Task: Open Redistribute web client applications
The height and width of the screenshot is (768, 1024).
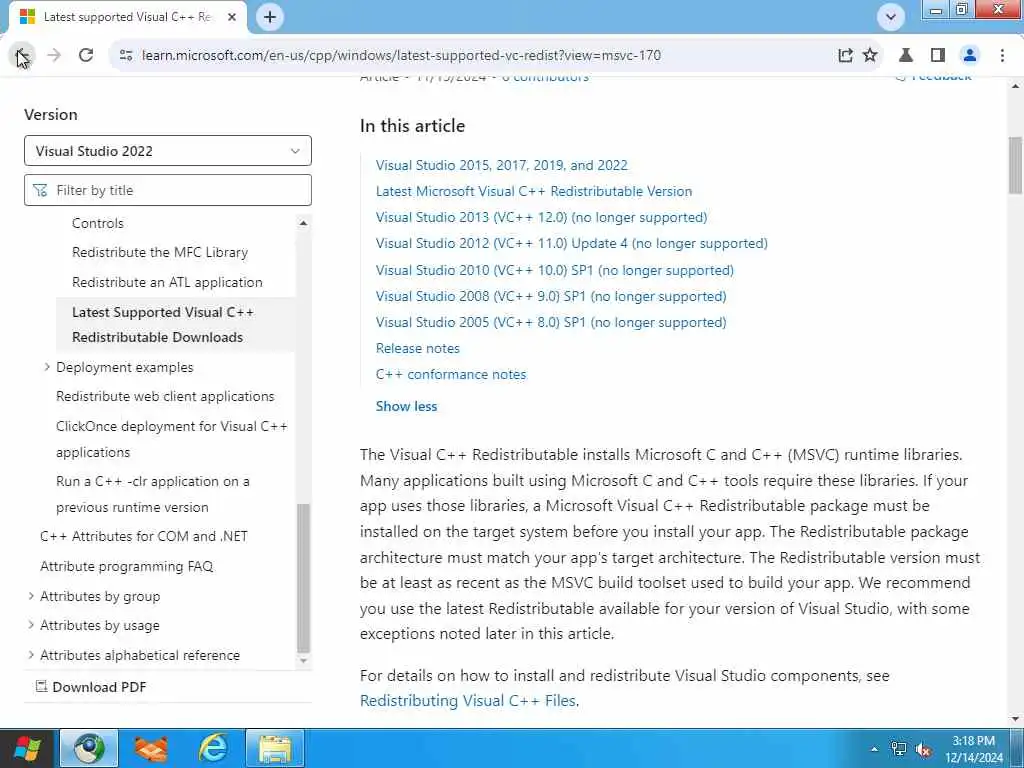Action: [x=165, y=396]
